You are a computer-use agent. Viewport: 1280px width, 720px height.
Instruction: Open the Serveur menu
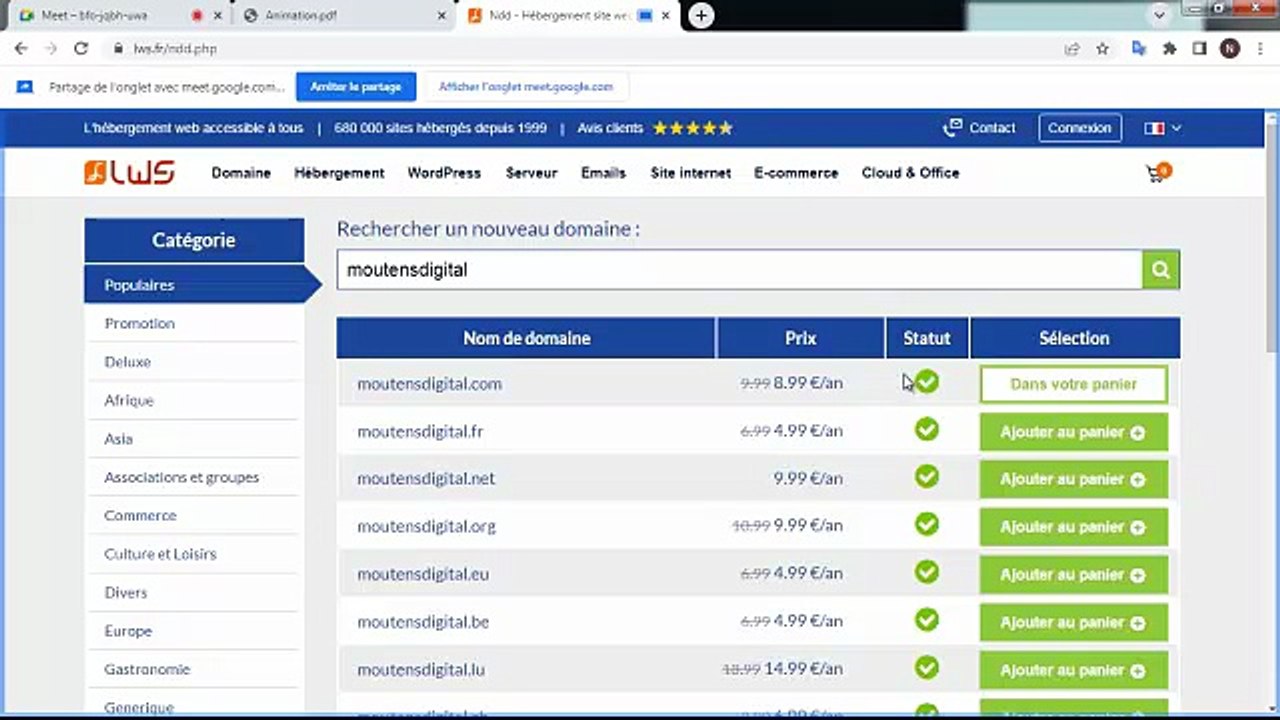pyautogui.click(x=531, y=173)
